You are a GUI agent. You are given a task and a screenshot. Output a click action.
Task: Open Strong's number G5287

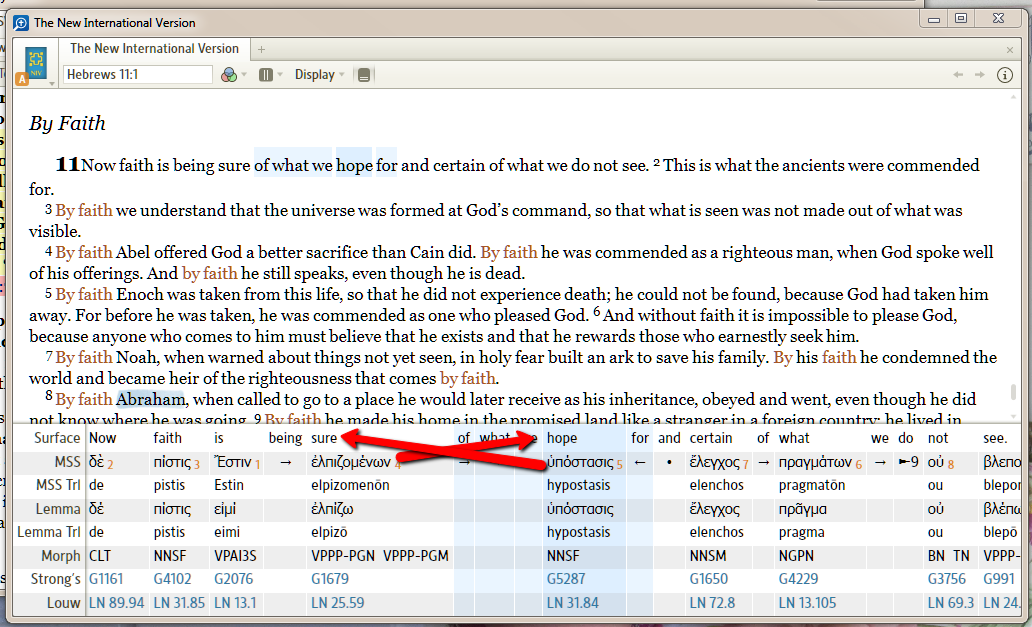(x=566, y=579)
